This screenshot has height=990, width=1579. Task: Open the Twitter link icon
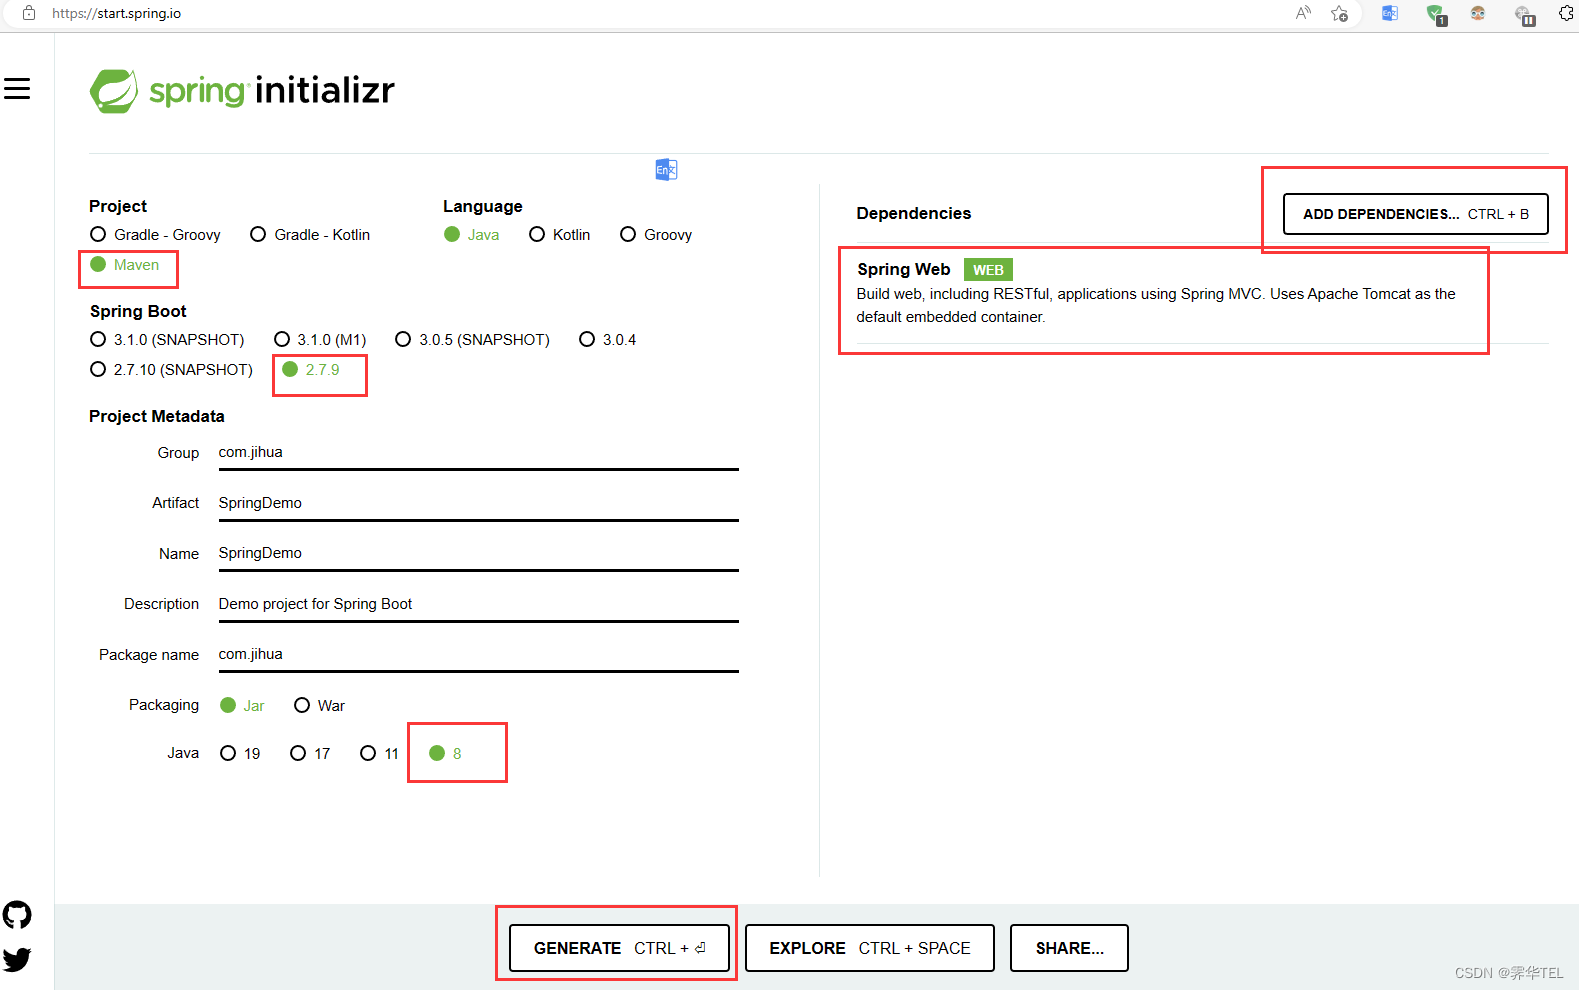pyautogui.click(x=17, y=960)
